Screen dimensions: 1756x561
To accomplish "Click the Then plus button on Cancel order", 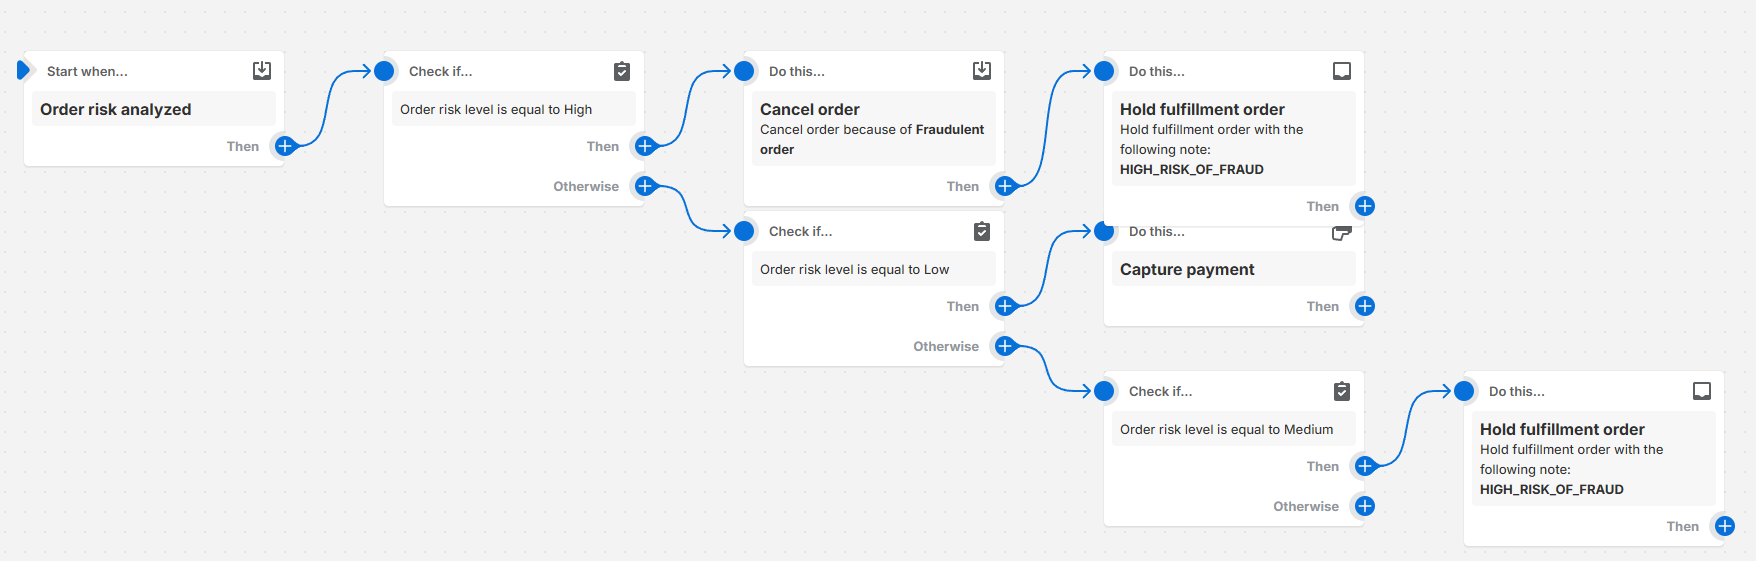I will pyautogui.click(x=1005, y=186).
